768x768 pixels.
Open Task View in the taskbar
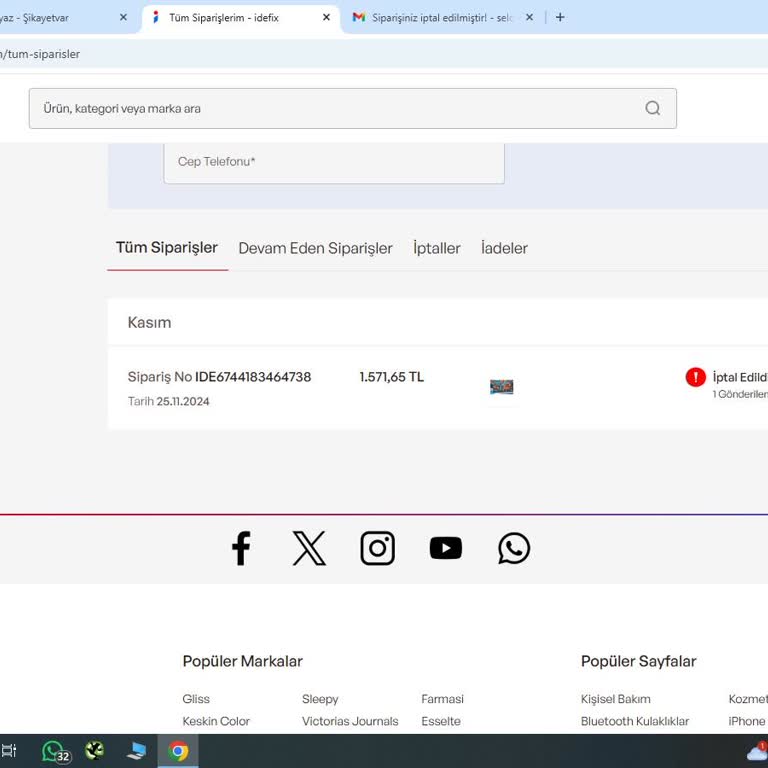(9, 751)
